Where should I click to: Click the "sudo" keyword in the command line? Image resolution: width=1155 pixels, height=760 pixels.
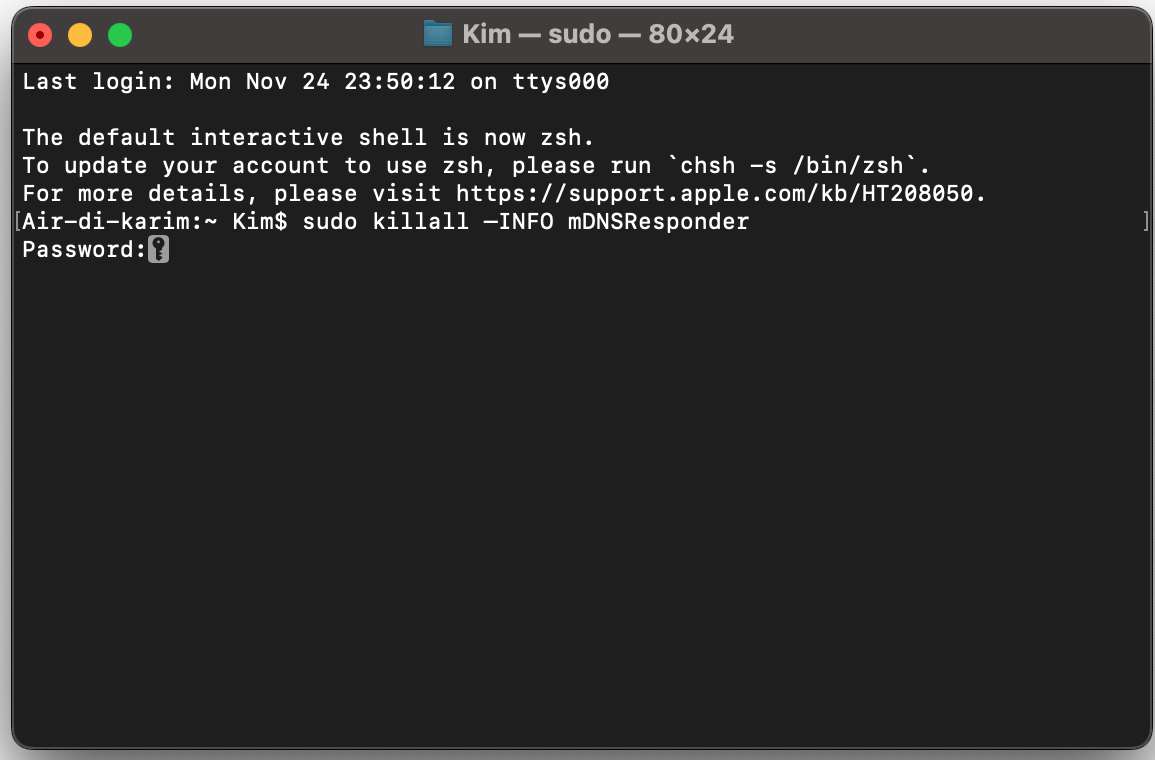(329, 222)
